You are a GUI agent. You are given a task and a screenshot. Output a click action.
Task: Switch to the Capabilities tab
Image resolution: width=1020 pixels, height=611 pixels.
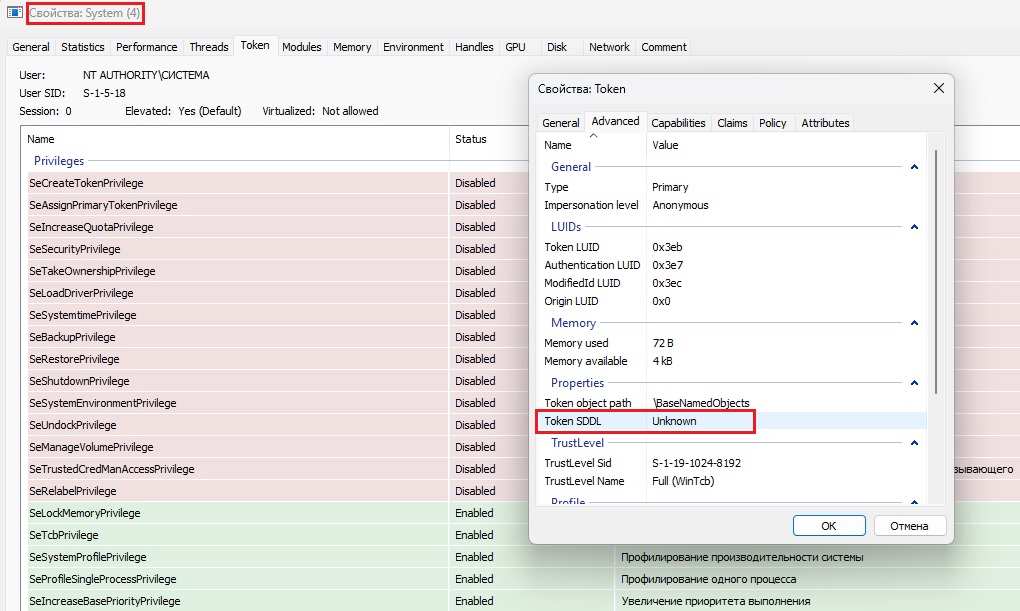678,123
